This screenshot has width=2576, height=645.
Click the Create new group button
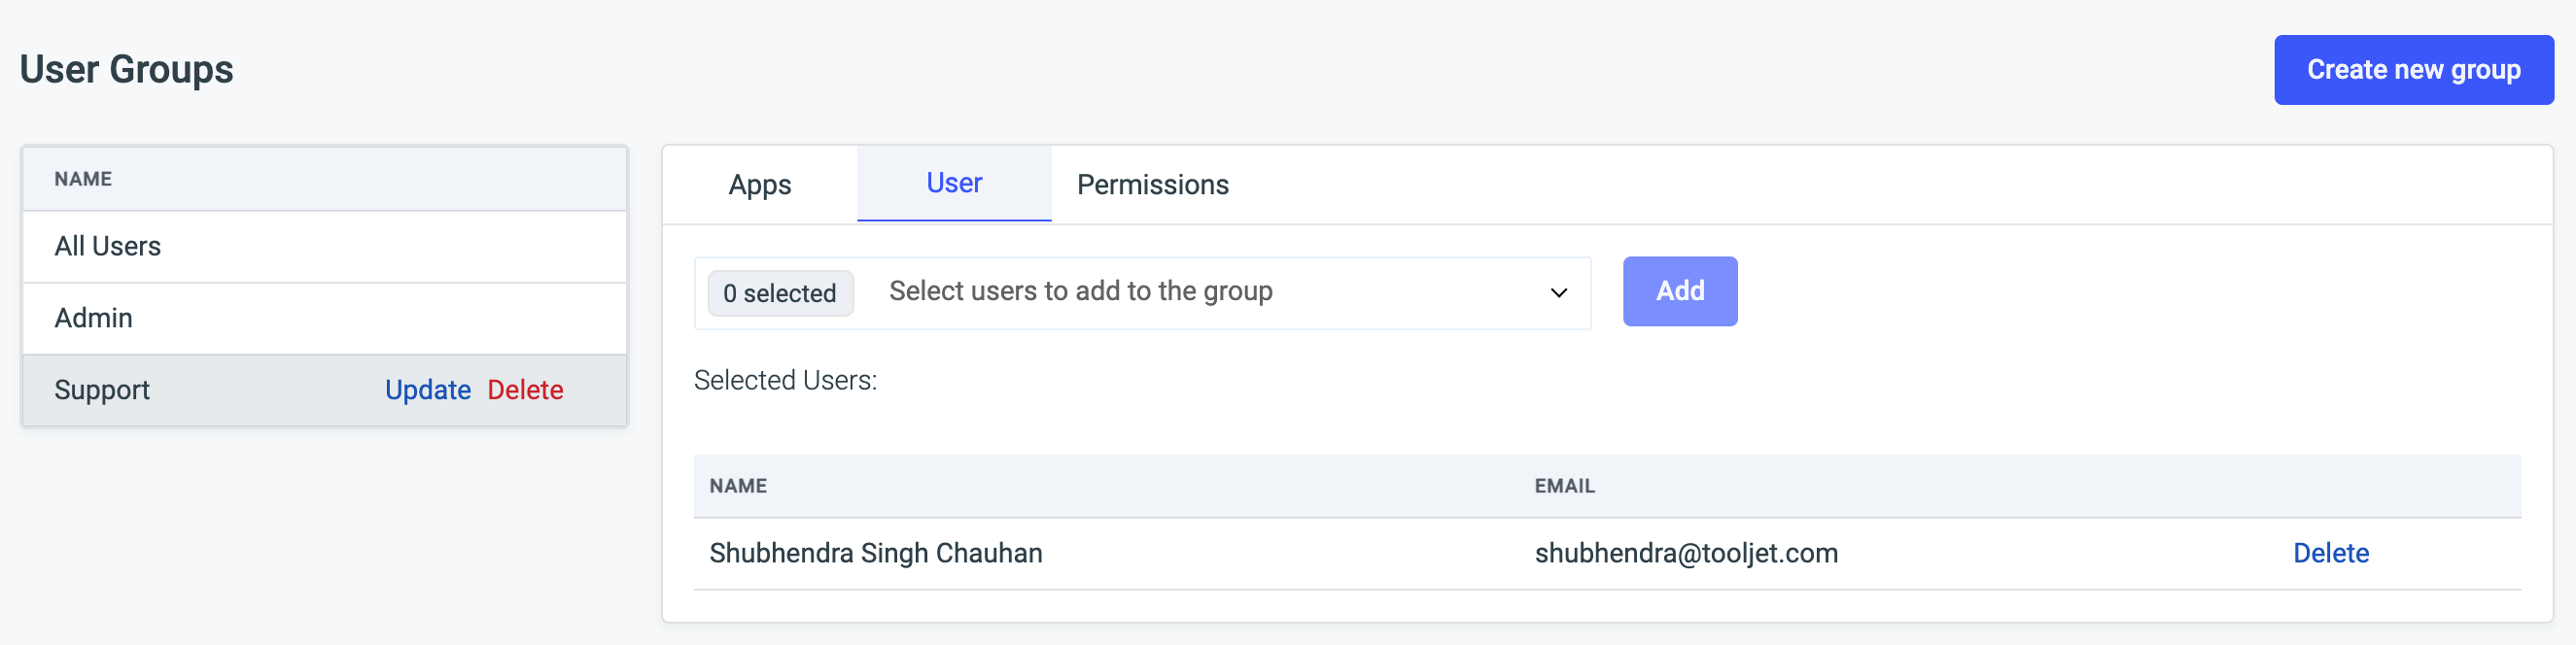tap(2412, 70)
